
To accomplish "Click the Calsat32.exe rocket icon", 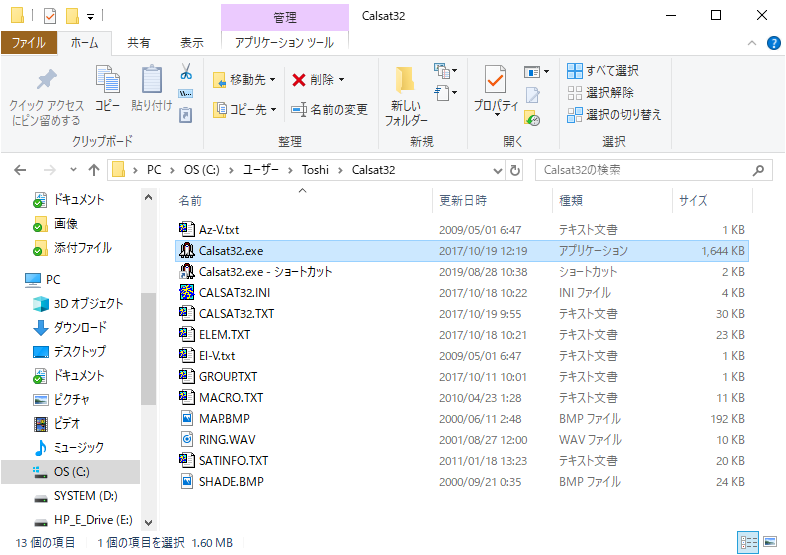I will 186,250.
